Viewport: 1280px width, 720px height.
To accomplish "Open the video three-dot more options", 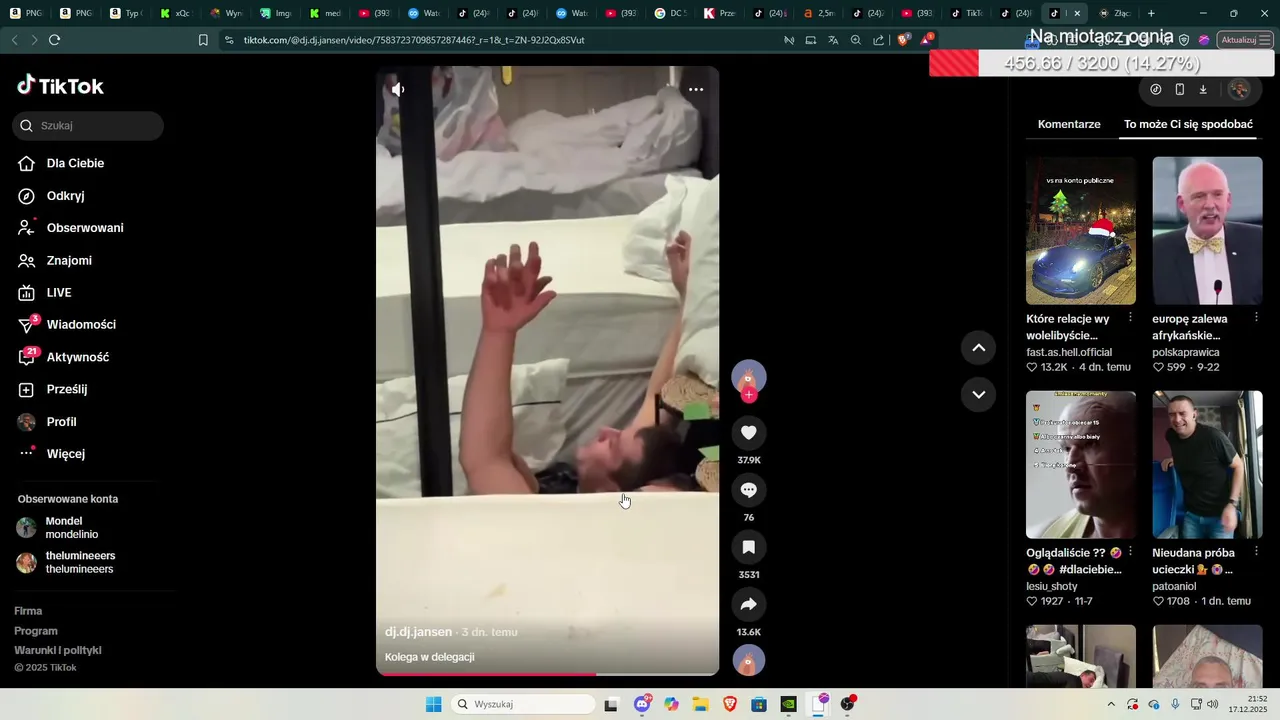I will point(696,90).
